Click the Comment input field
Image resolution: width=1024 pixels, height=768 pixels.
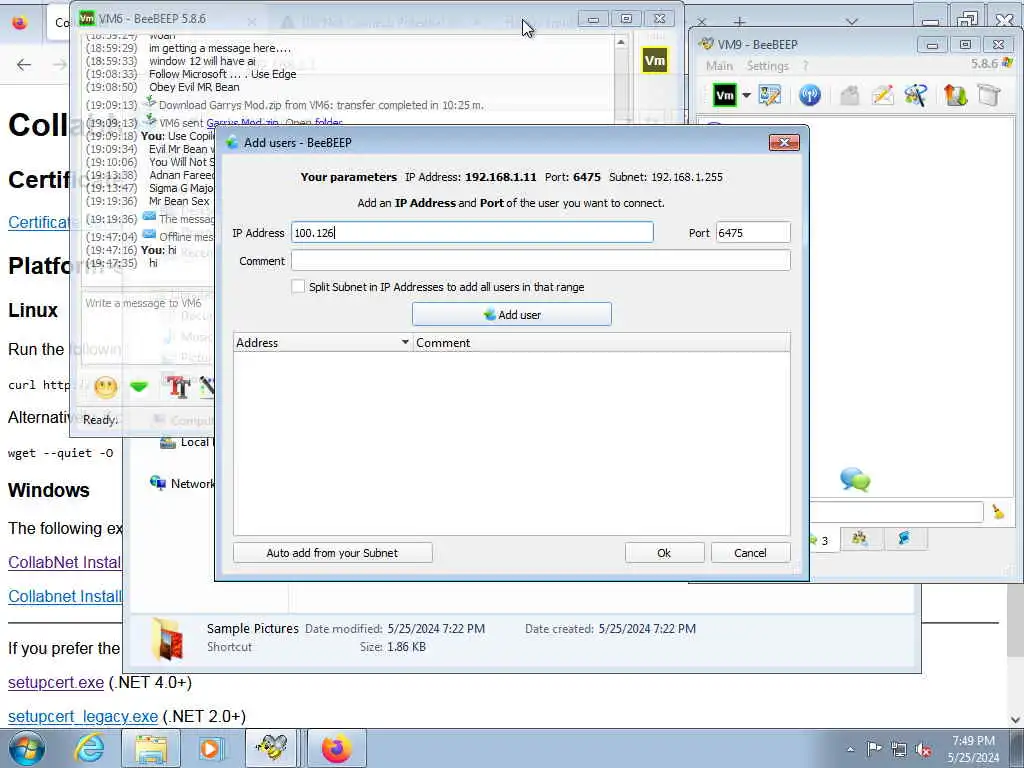(x=540, y=261)
